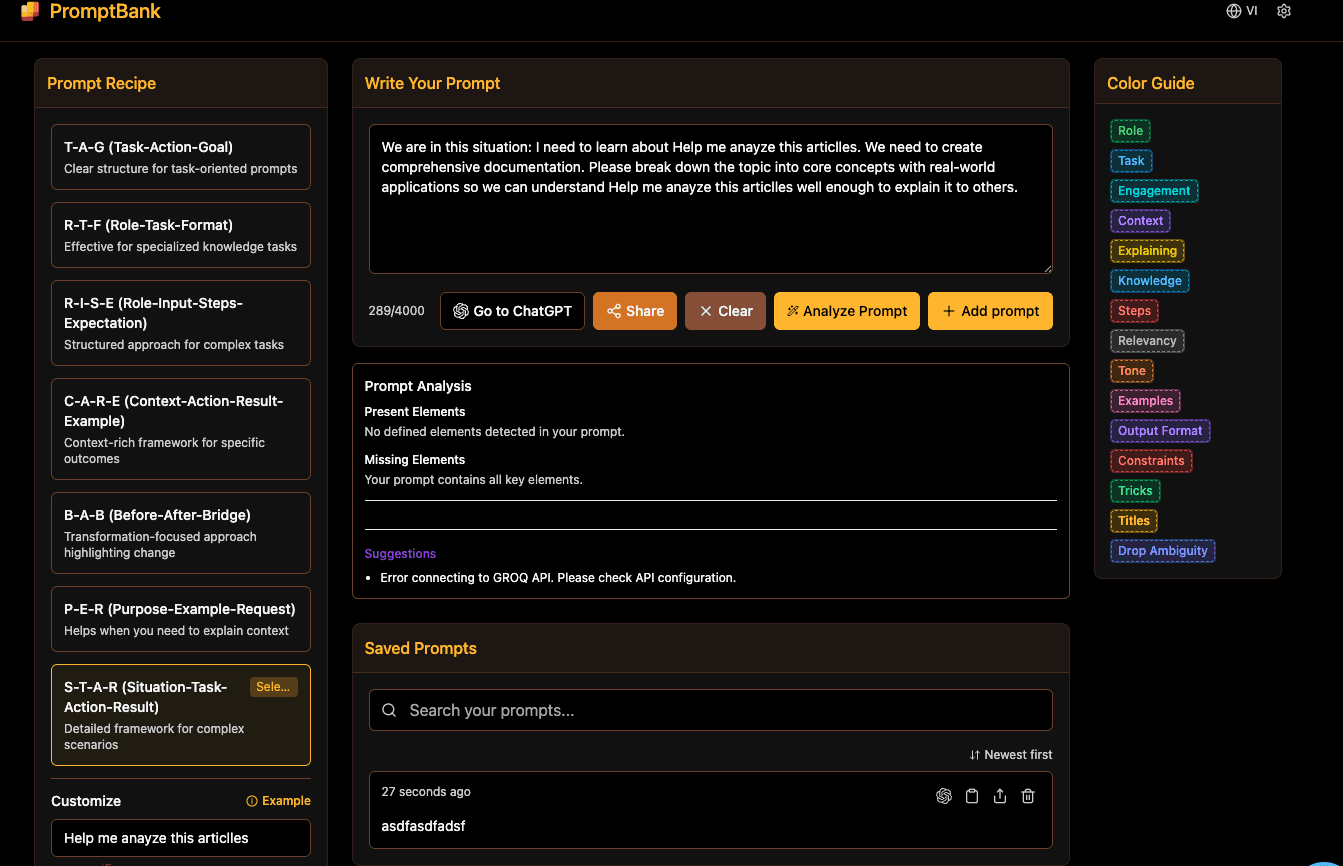Open the B-A-B recipe details
Image resolution: width=1343 pixels, height=866 pixels.
(180, 533)
